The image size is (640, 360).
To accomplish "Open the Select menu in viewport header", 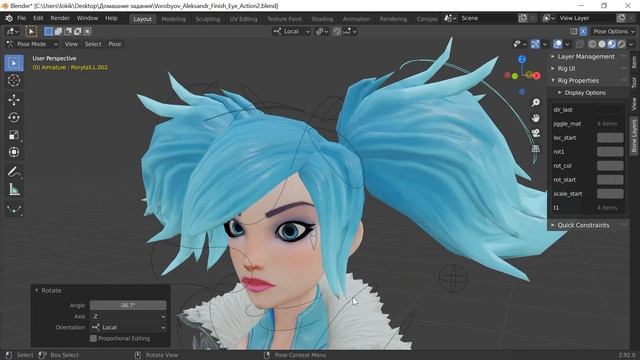I will pyautogui.click(x=93, y=44).
